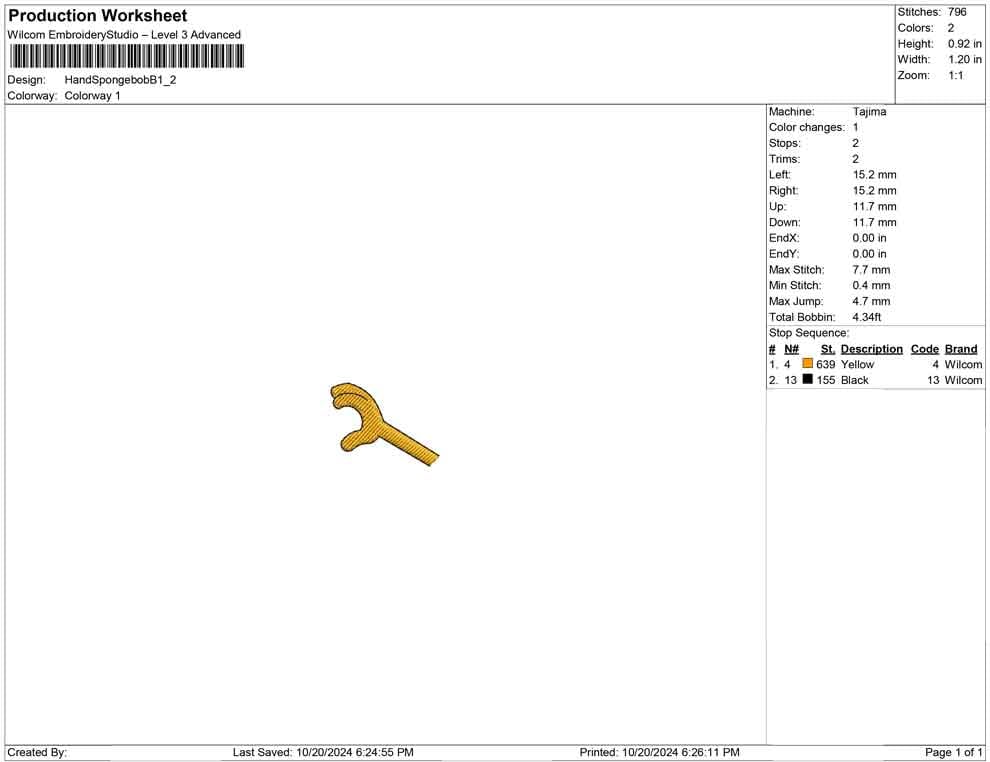990x762 pixels.
Task: Click the Max Stitch value 7.7 mm
Action: click(871, 270)
